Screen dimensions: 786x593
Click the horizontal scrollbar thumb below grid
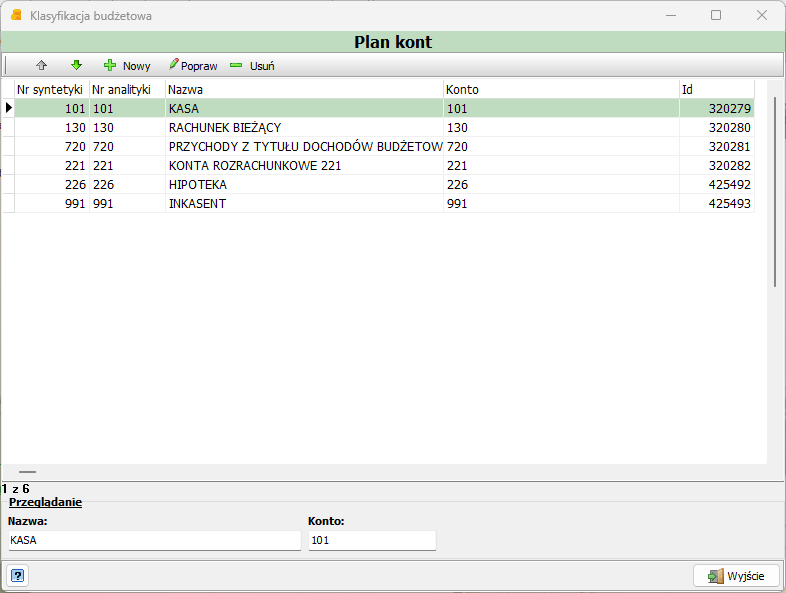tap(27, 472)
